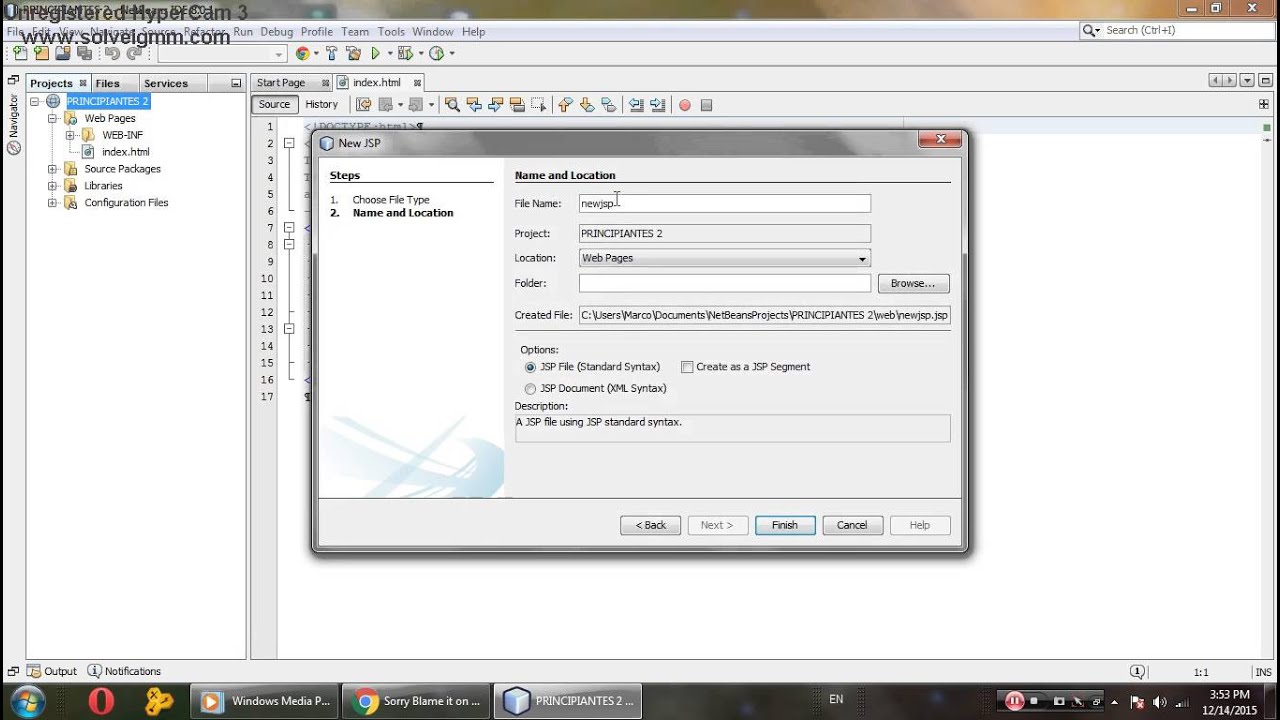Open the Location dropdown showing Web Pages
The width and height of the screenshot is (1280, 720).
coord(724,258)
